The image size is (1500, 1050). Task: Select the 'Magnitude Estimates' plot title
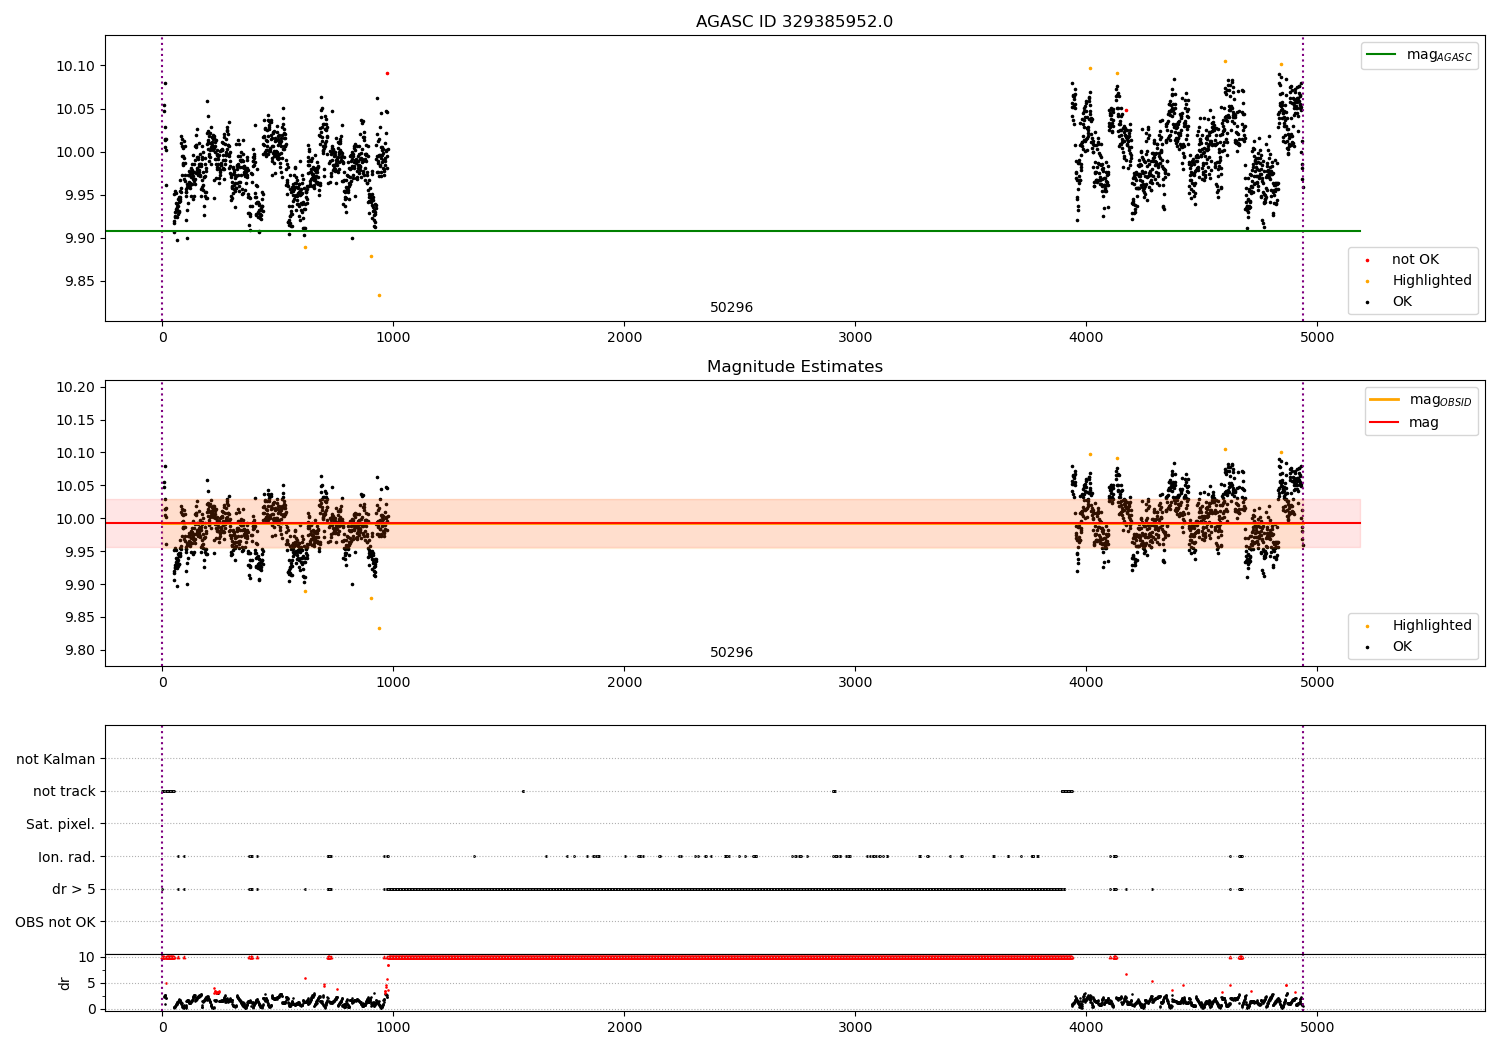794,367
